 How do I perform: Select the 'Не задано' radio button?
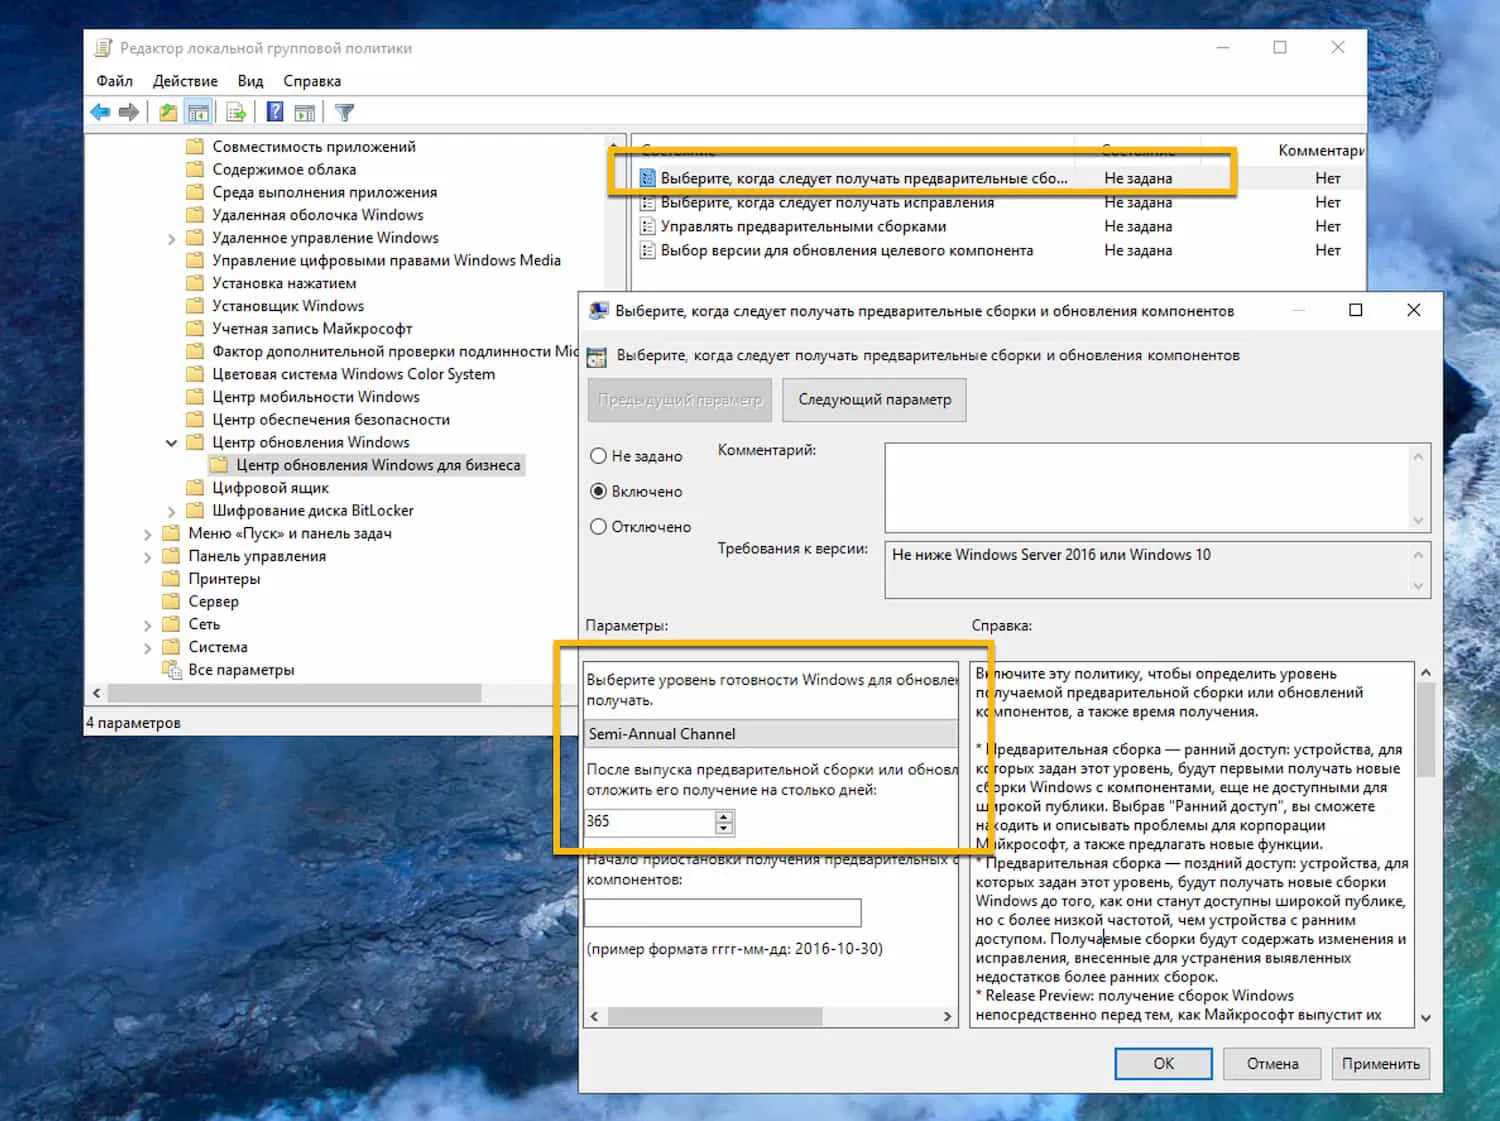pos(598,456)
